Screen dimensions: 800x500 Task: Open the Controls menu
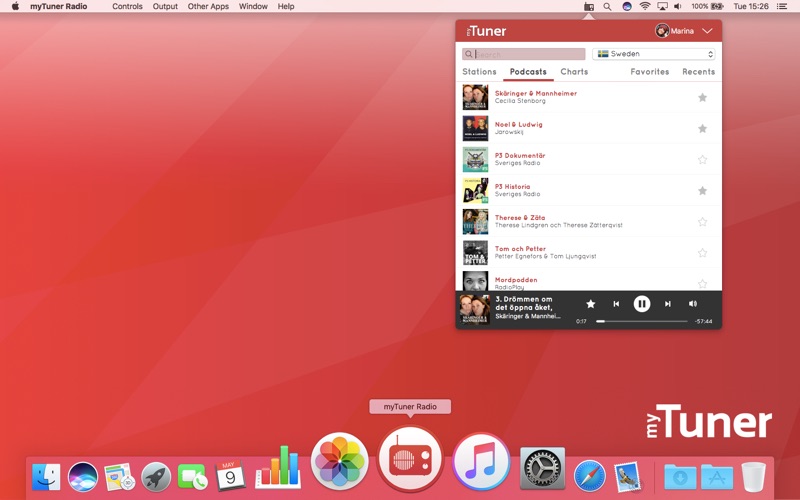pyautogui.click(x=127, y=7)
